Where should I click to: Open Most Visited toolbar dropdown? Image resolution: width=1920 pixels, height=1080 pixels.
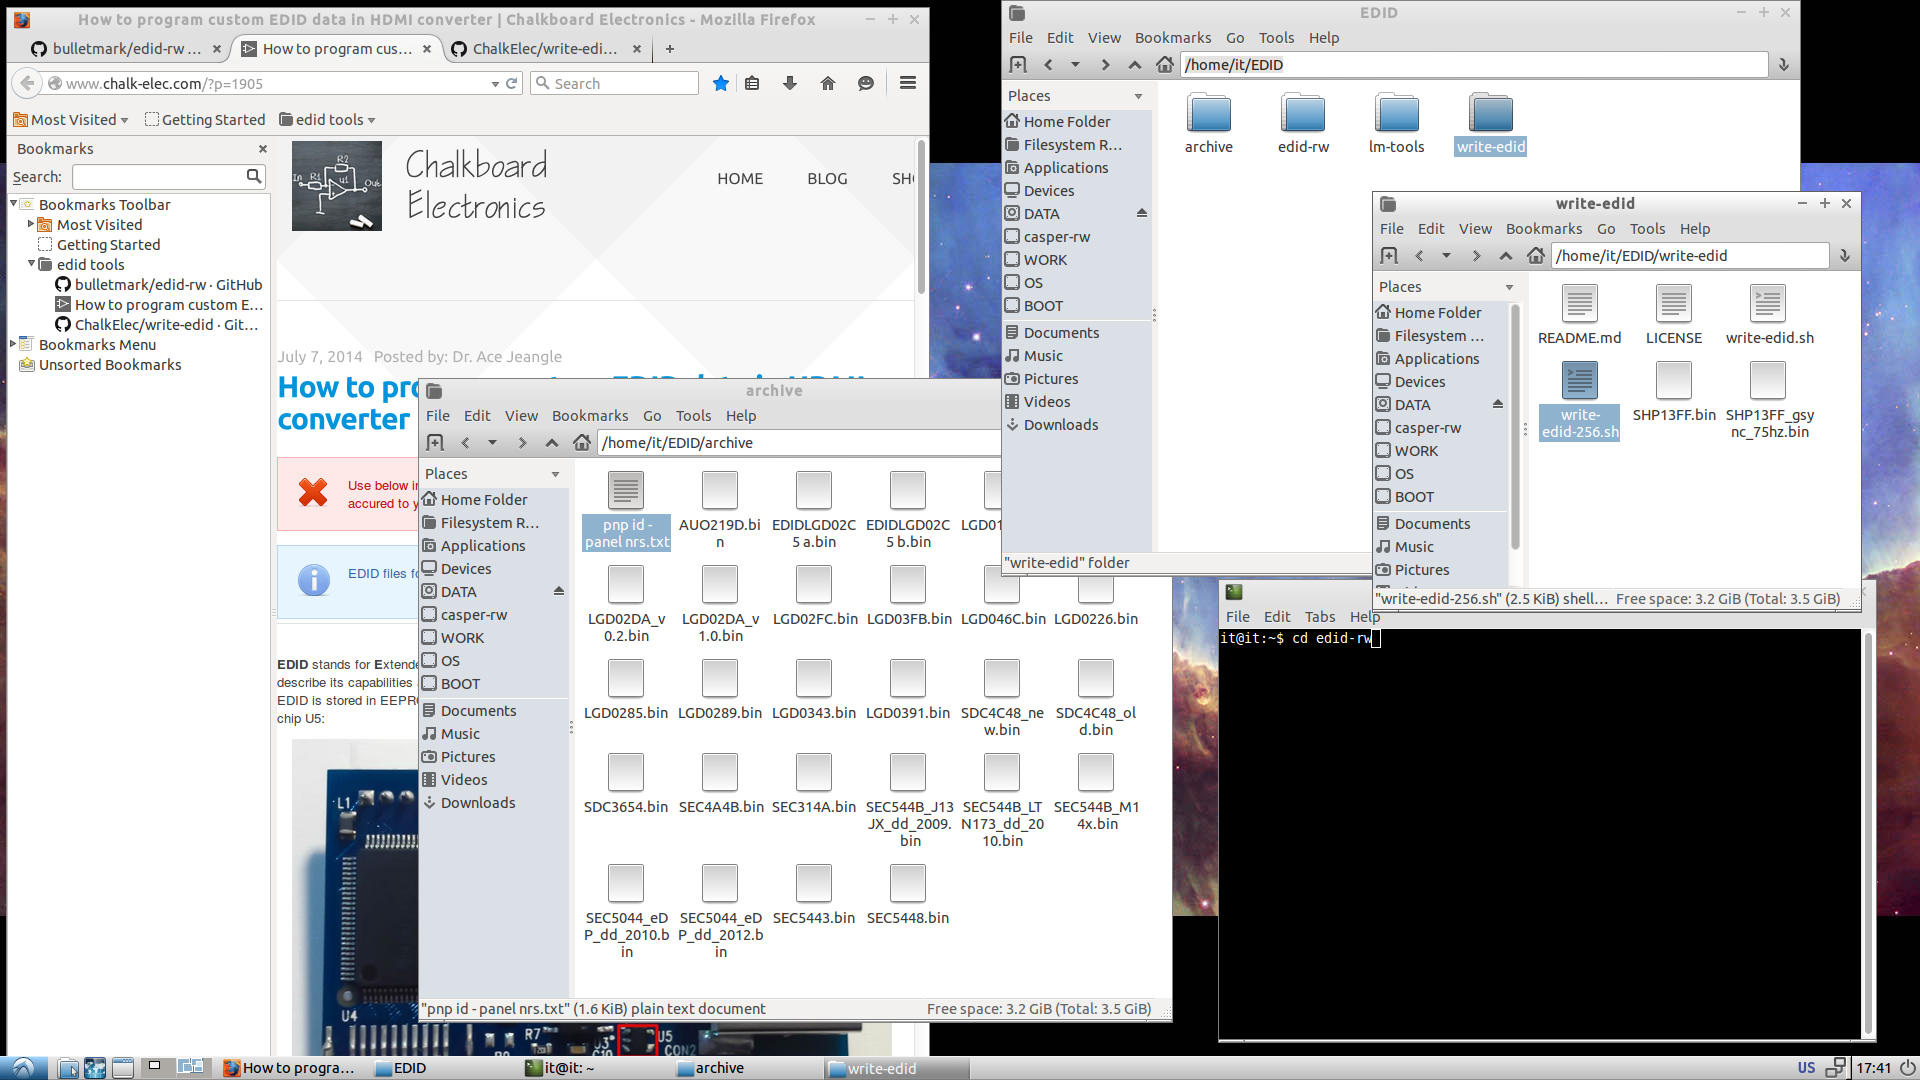coord(71,120)
